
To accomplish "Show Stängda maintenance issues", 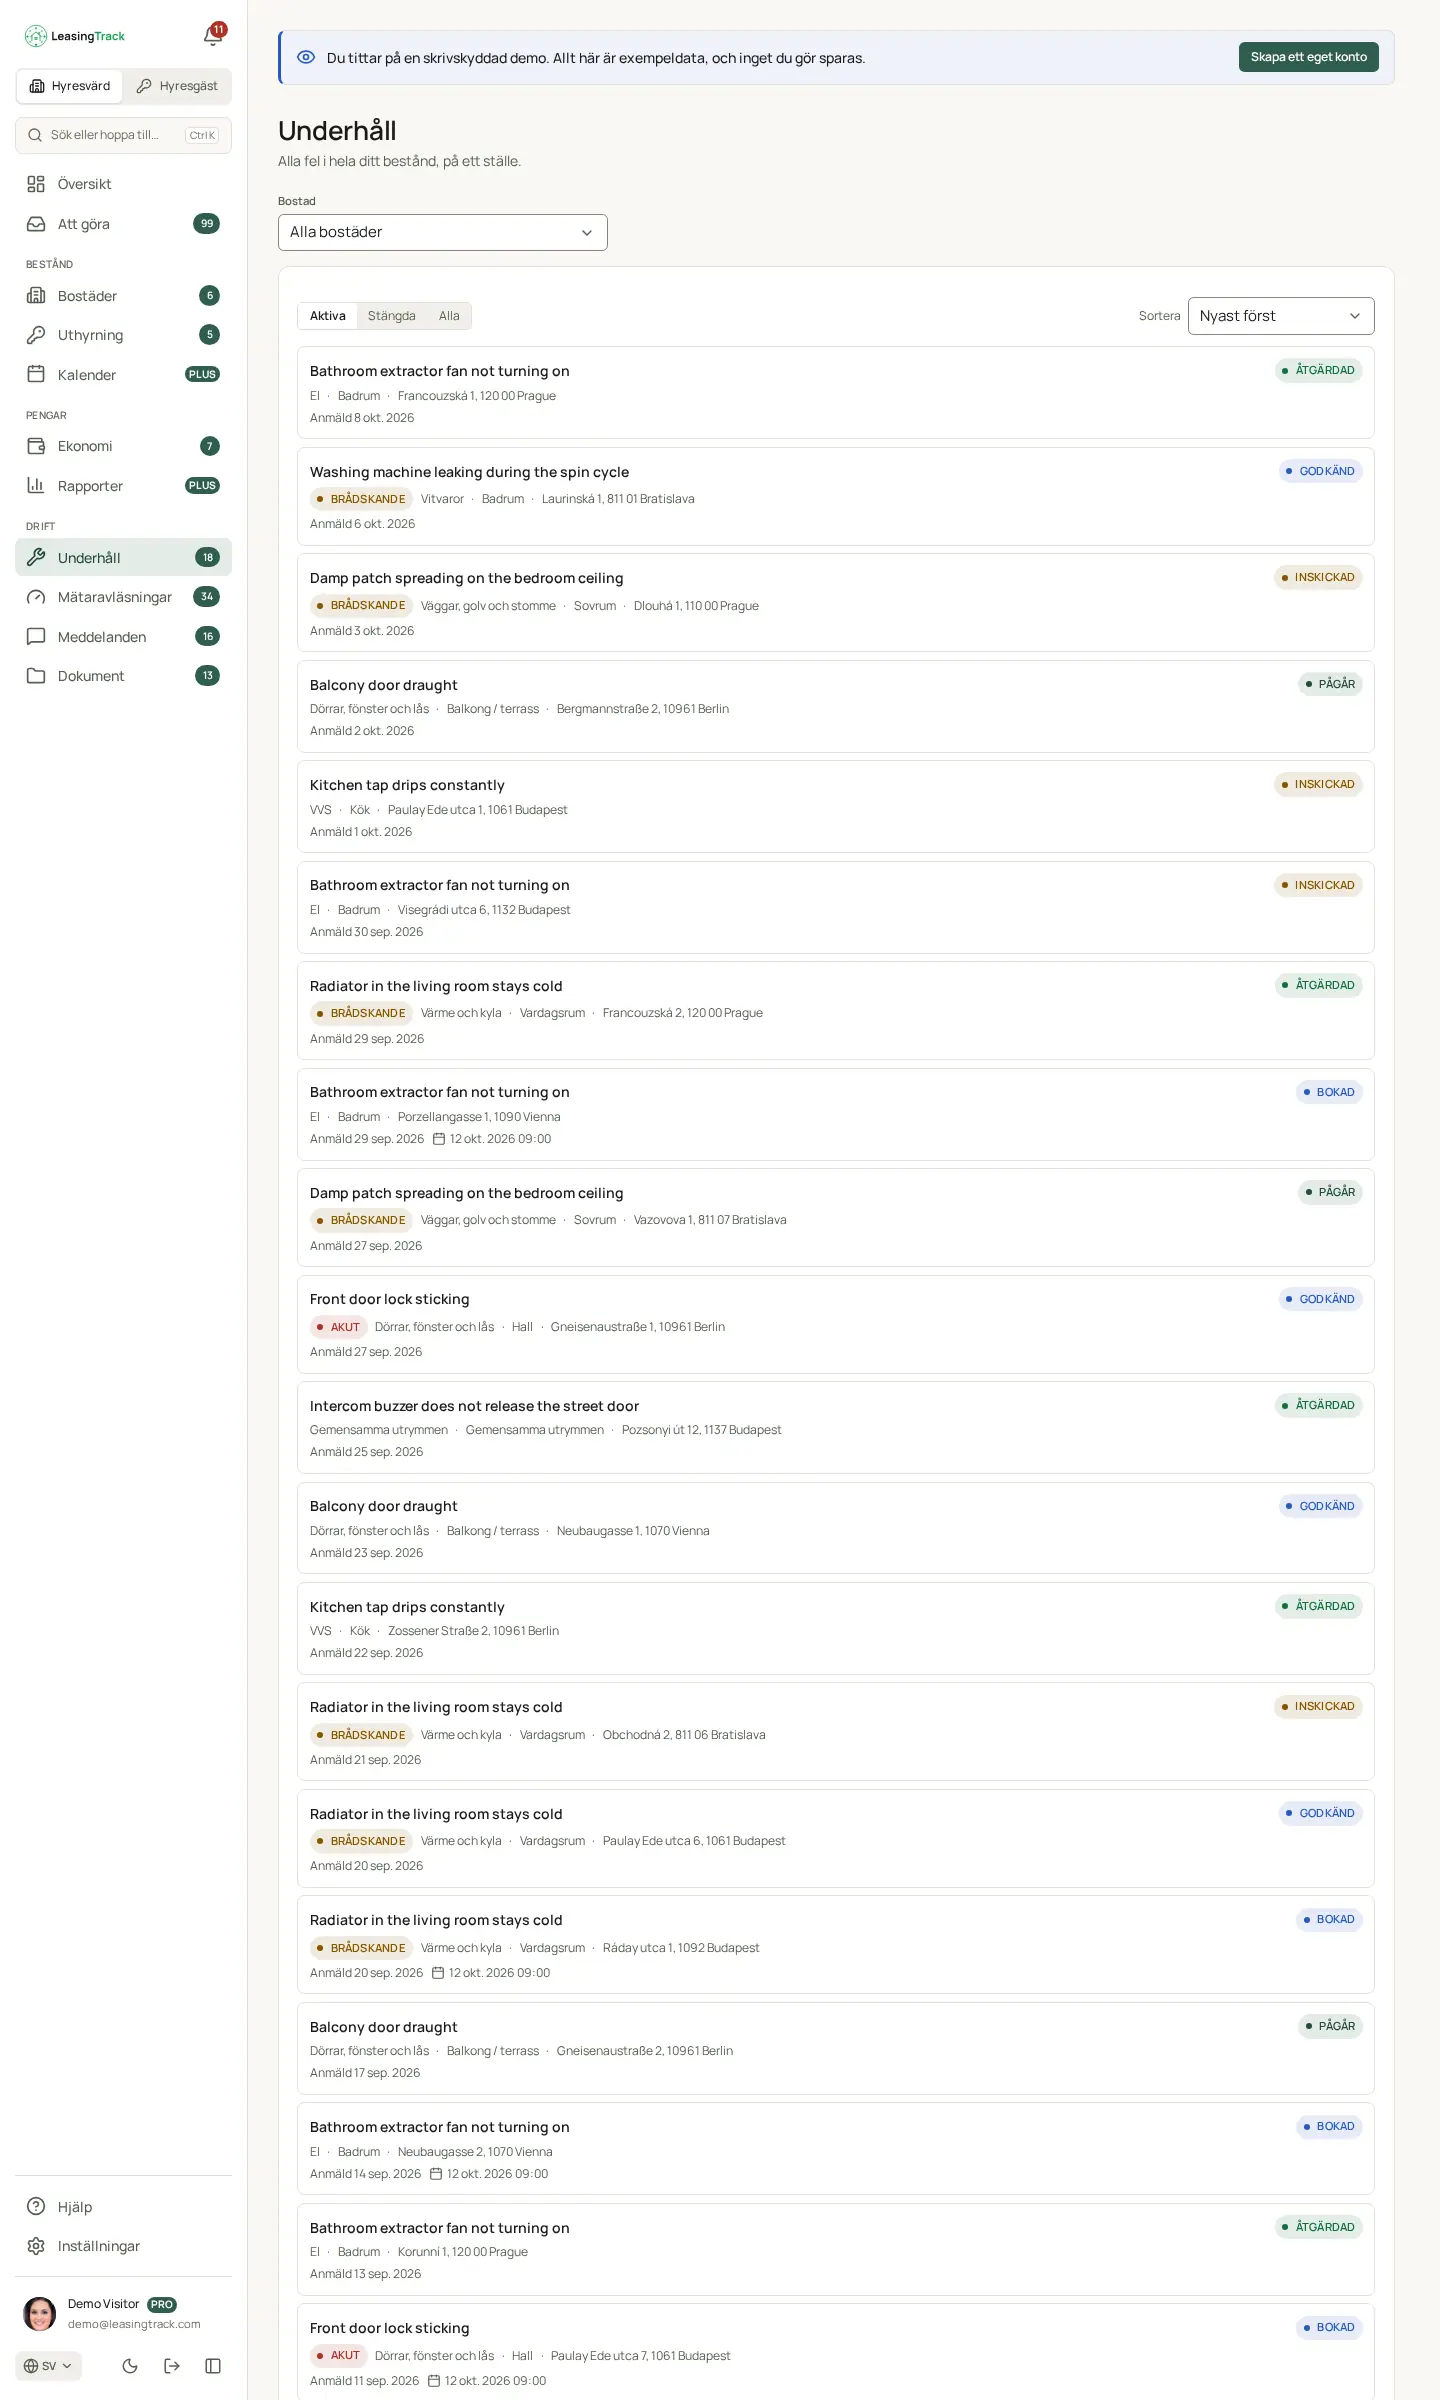I will coord(391,316).
